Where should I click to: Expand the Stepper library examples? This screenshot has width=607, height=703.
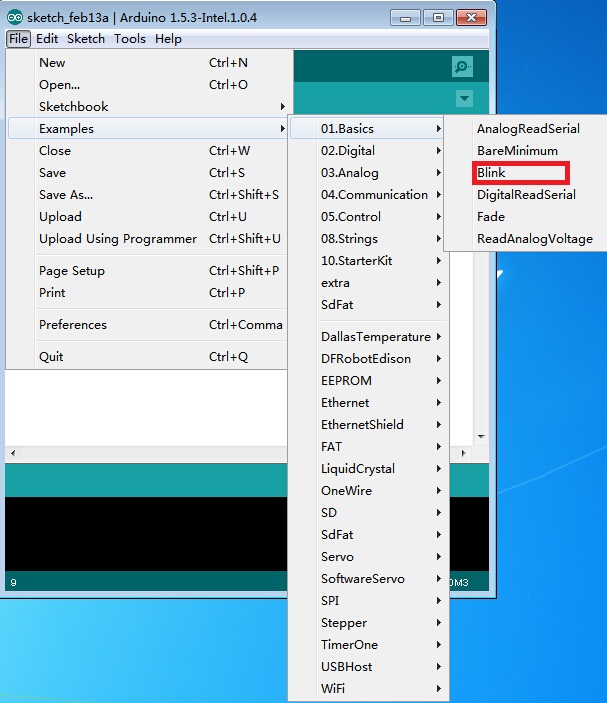coord(367,622)
